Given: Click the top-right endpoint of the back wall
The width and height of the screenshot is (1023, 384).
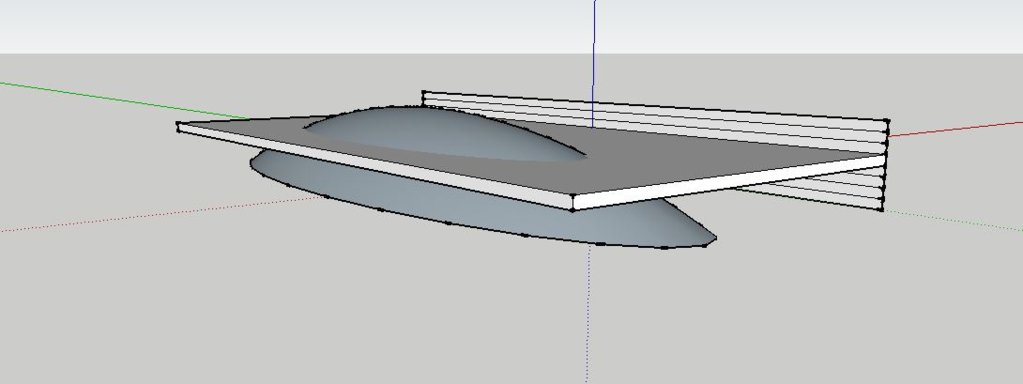Looking at the screenshot, I should click(x=887, y=121).
